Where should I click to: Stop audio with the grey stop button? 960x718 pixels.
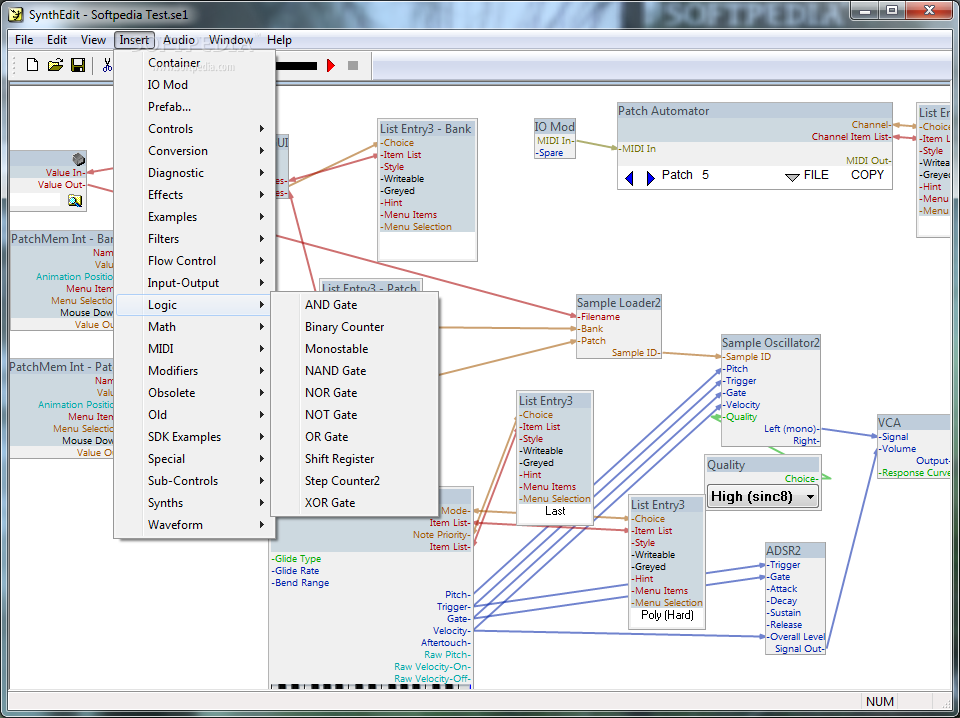353,65
